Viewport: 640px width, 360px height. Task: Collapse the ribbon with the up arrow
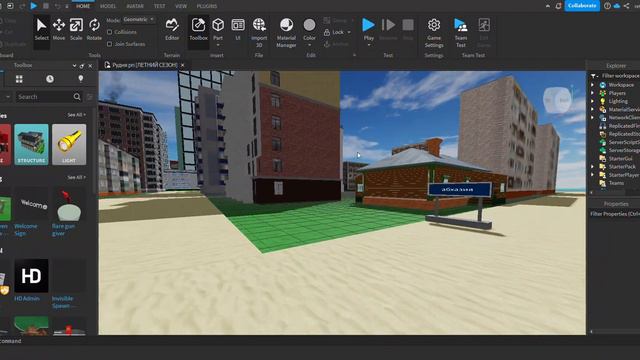[548, 6]
